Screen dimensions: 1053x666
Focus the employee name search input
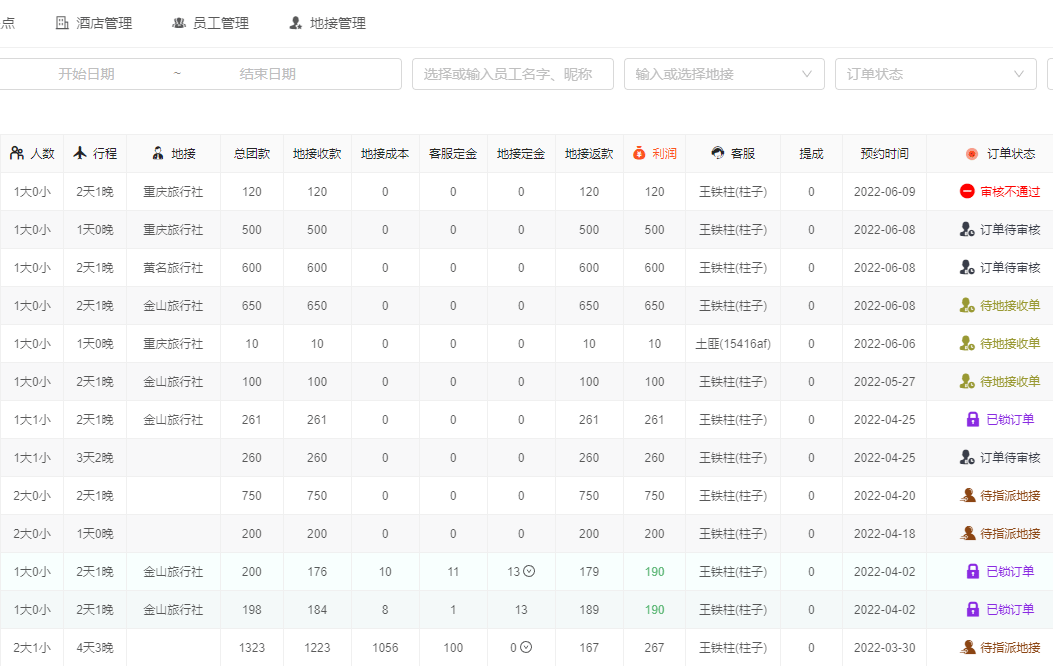pos(512,74)
